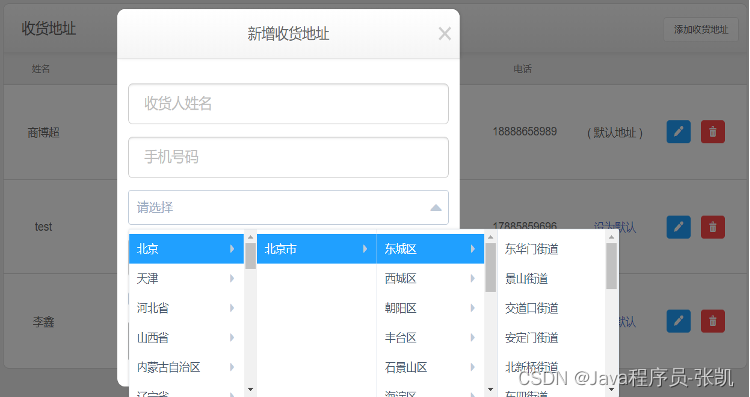This screenshot has height=397, width=750.
Task: Select 内蒙古自治区 in province list
Action: click(x=186, y=367)
